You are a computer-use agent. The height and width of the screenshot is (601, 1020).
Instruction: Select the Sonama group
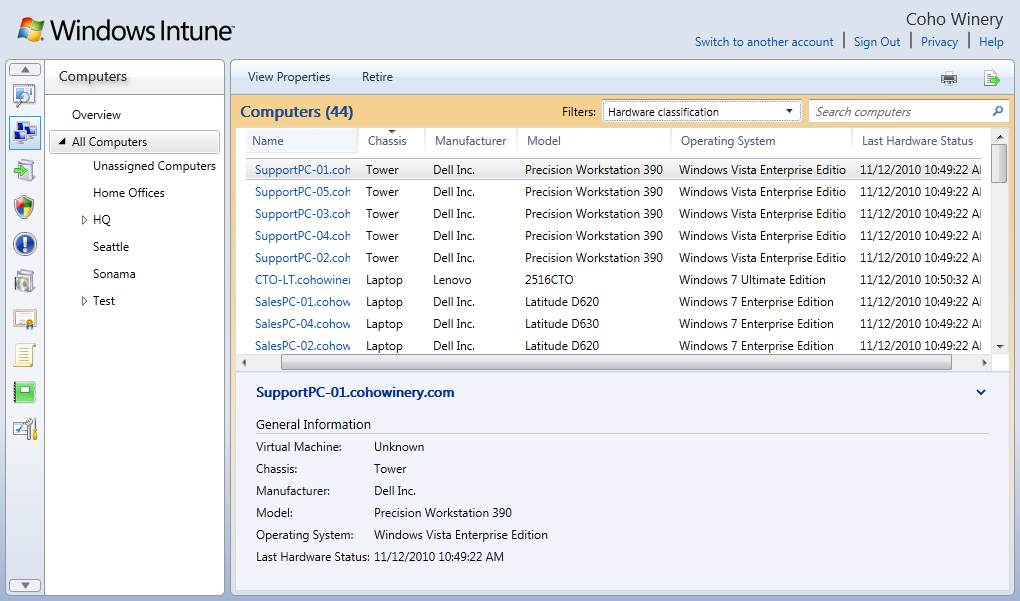coord(114,274)
